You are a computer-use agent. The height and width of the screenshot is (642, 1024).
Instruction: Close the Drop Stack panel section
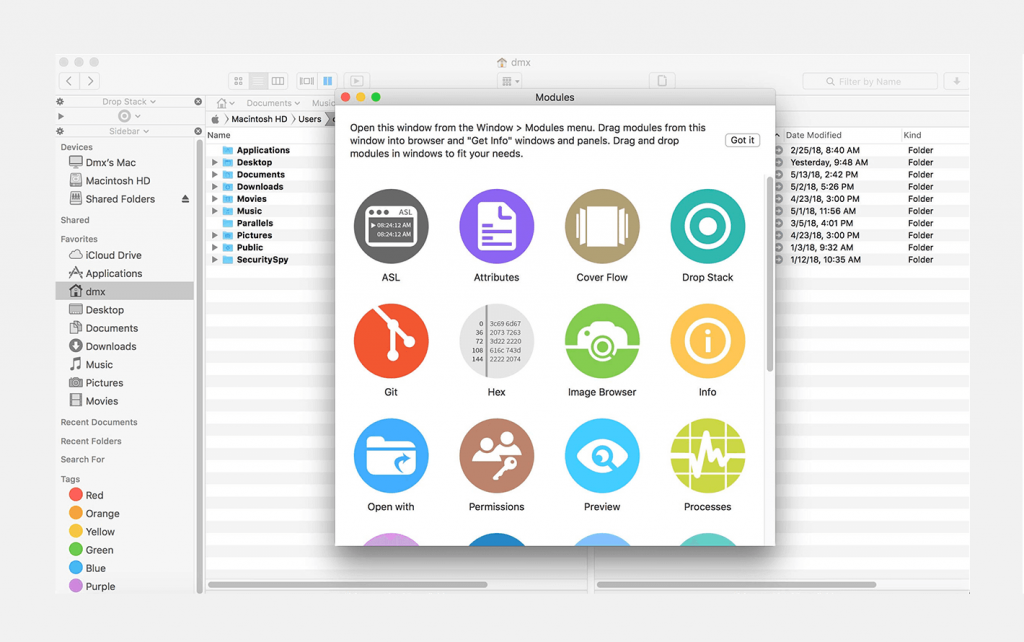(x=198, y=102)
